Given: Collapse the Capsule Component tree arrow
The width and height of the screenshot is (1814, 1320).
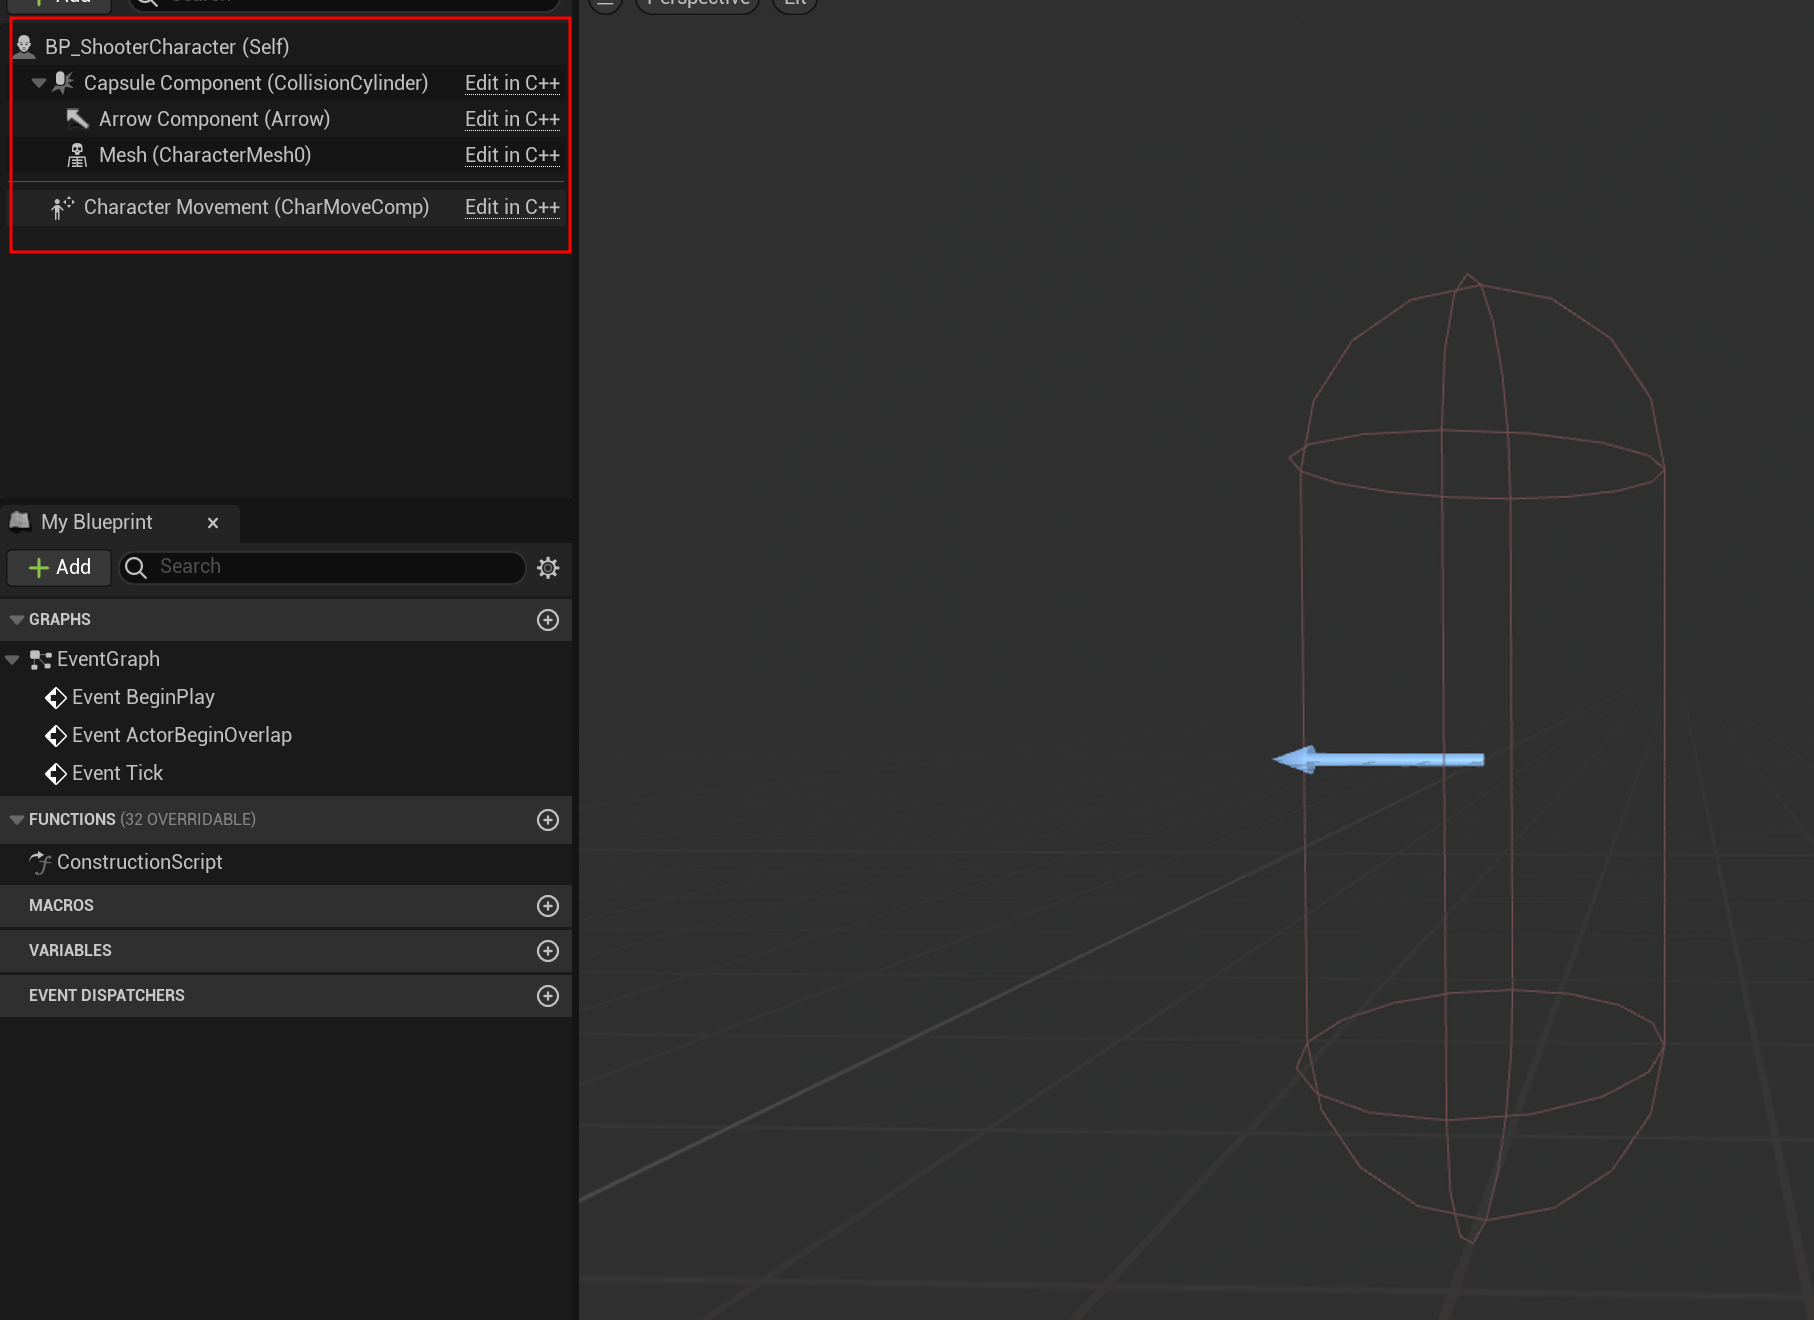Looking at the screenshot, I should 39,83.
